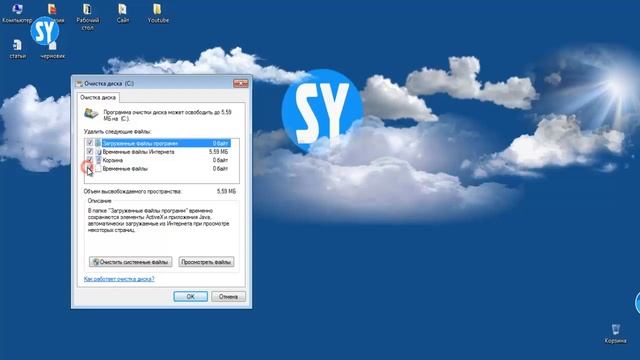Click the blank page icon of Временные файлы row
The image size is (640, 360).
point(98,169)
